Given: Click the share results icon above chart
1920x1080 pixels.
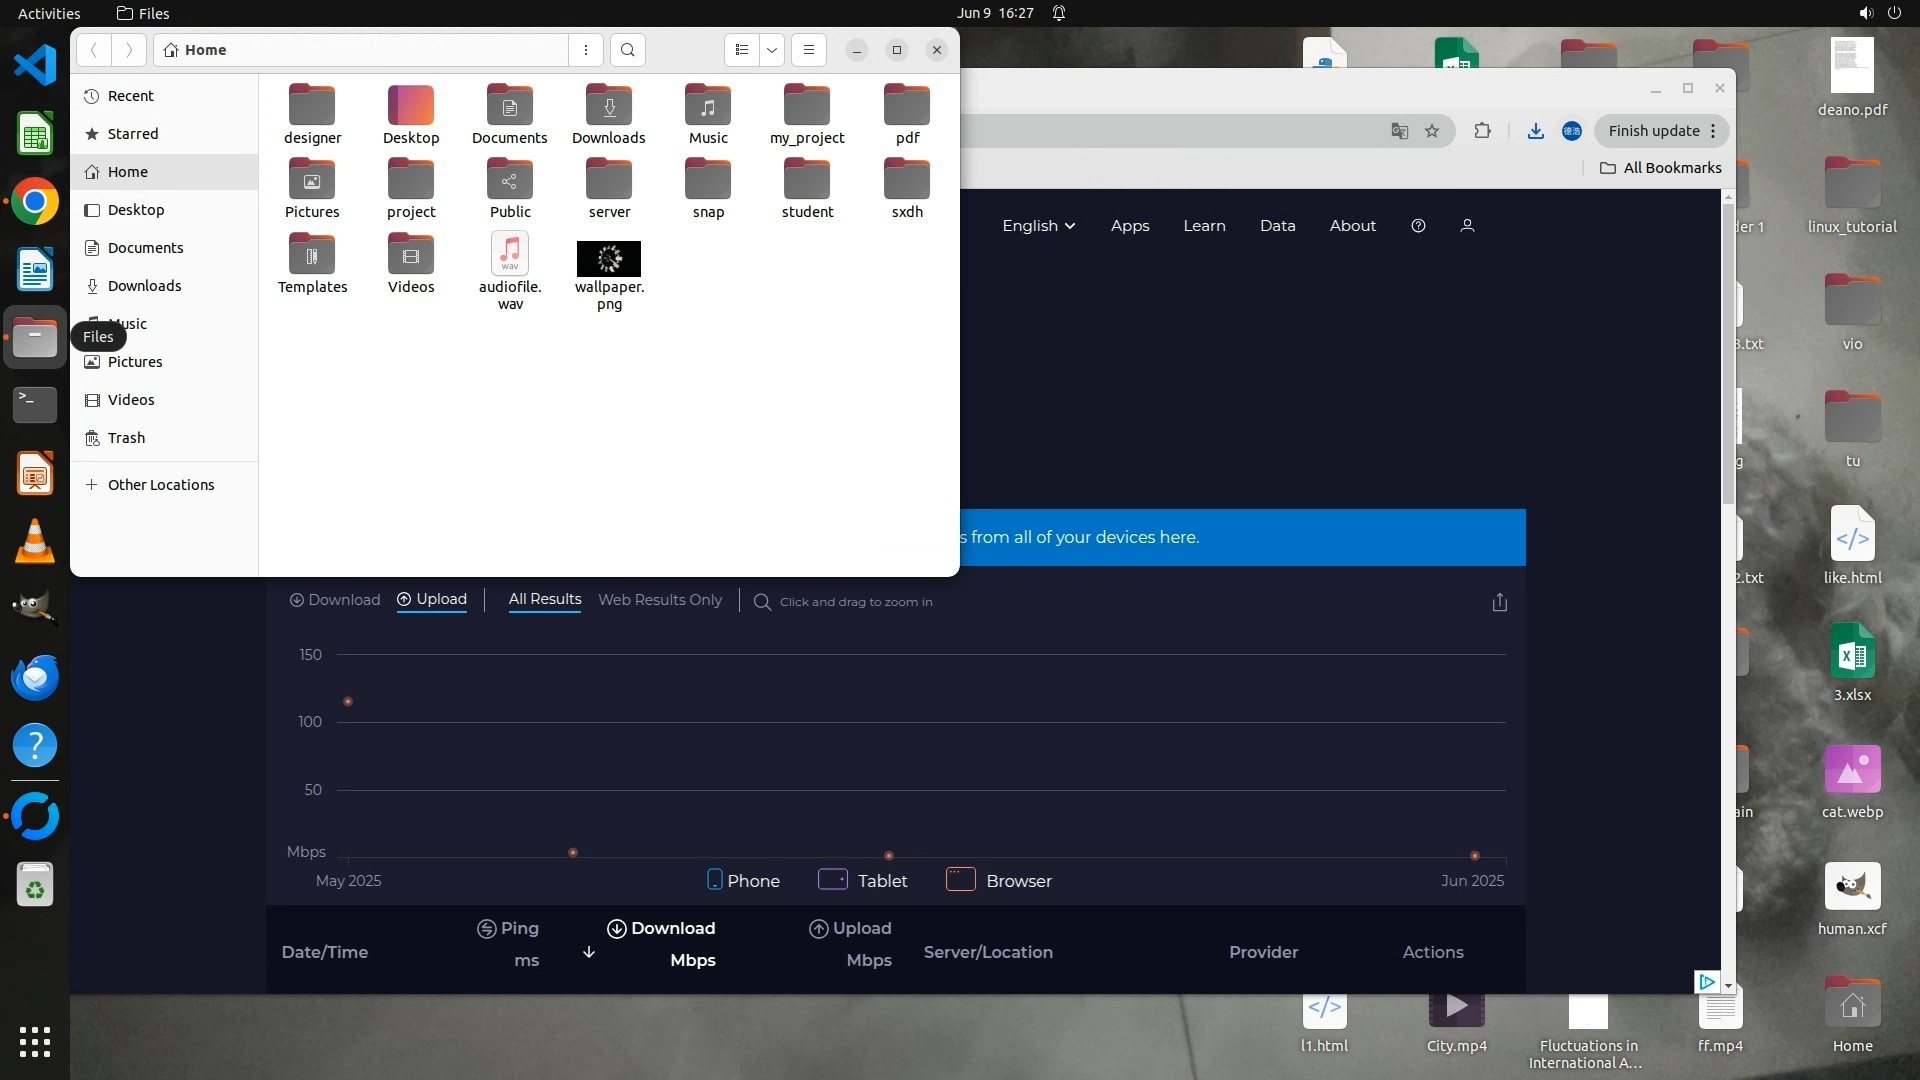Looking at the screenshot, I should click(1499, 602).
